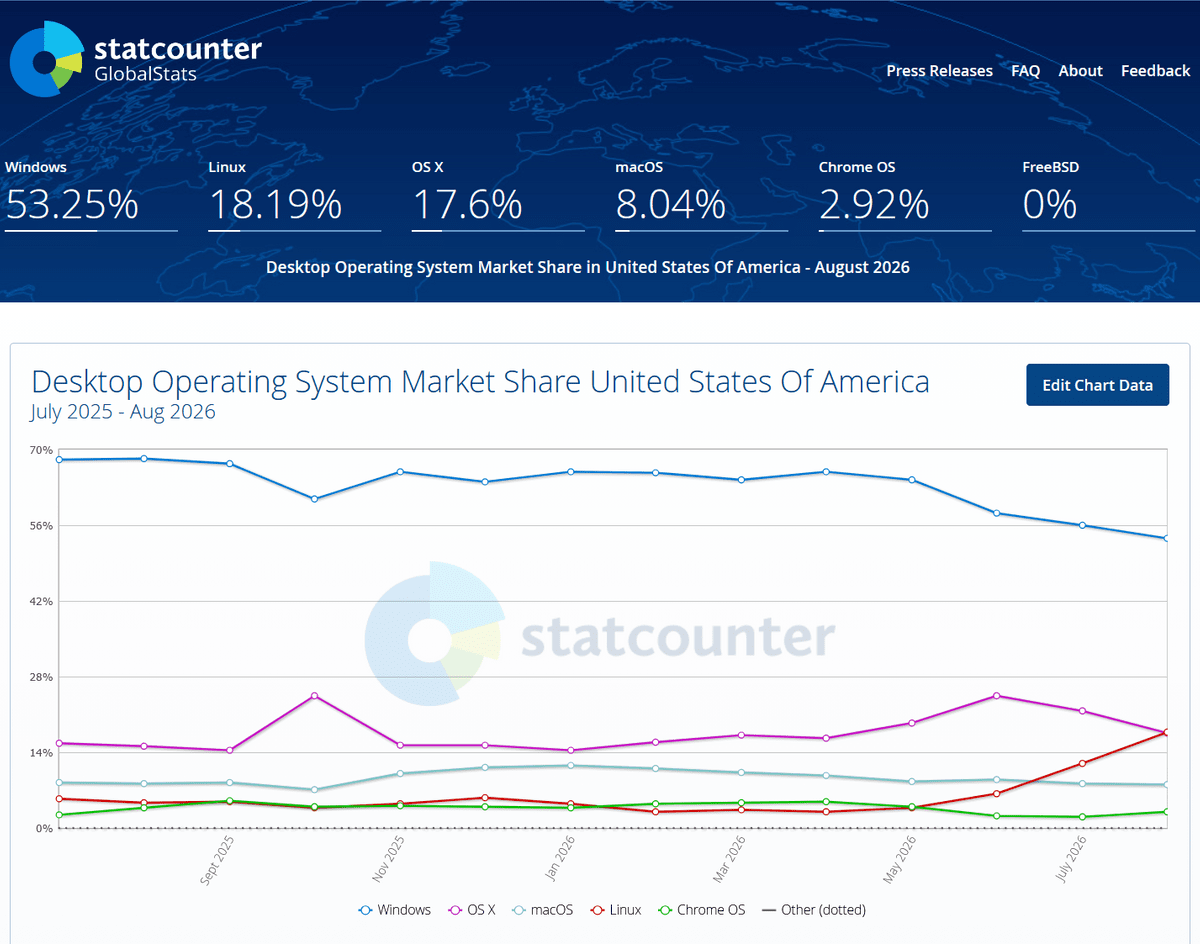Open the Feedback link
The image size is (1200, 944).
click(1155, 71)
